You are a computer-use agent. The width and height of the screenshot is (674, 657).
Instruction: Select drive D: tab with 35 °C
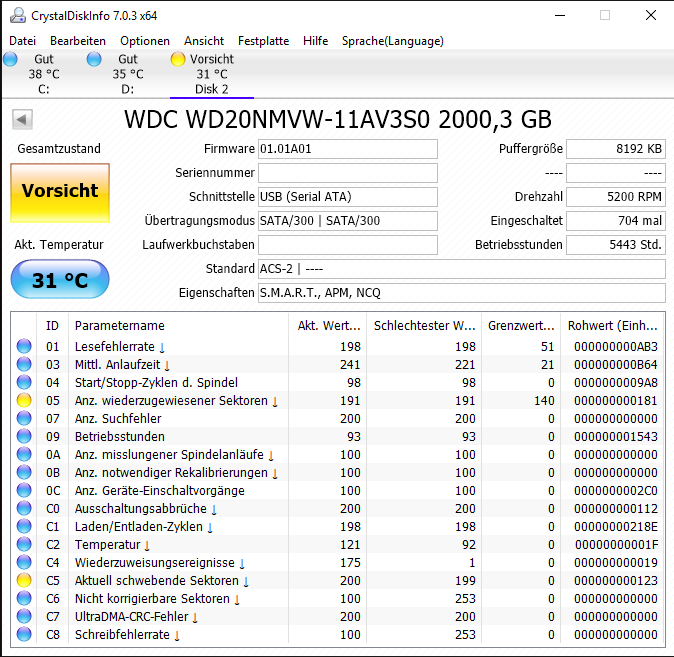127,74
